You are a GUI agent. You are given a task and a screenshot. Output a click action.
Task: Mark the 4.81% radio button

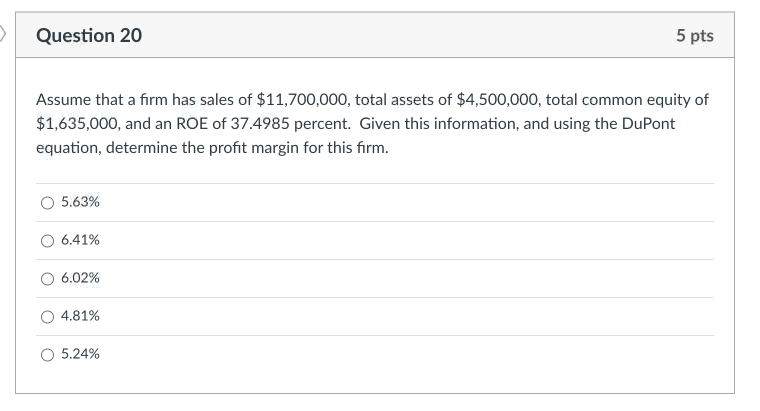click(x=47, y=316)
